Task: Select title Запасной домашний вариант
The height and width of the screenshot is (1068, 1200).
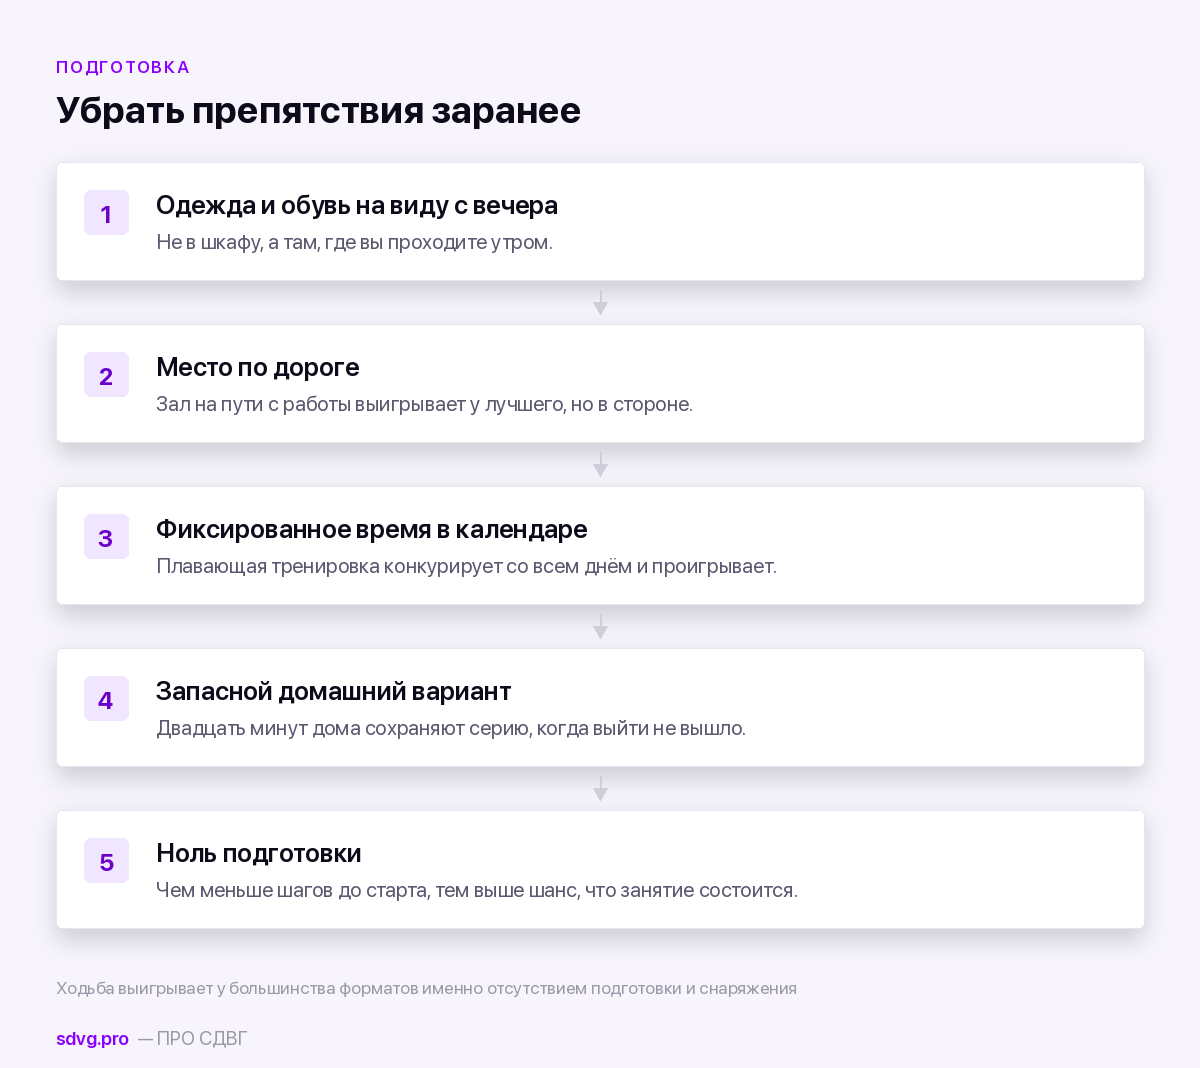Action: coord(334,691)
